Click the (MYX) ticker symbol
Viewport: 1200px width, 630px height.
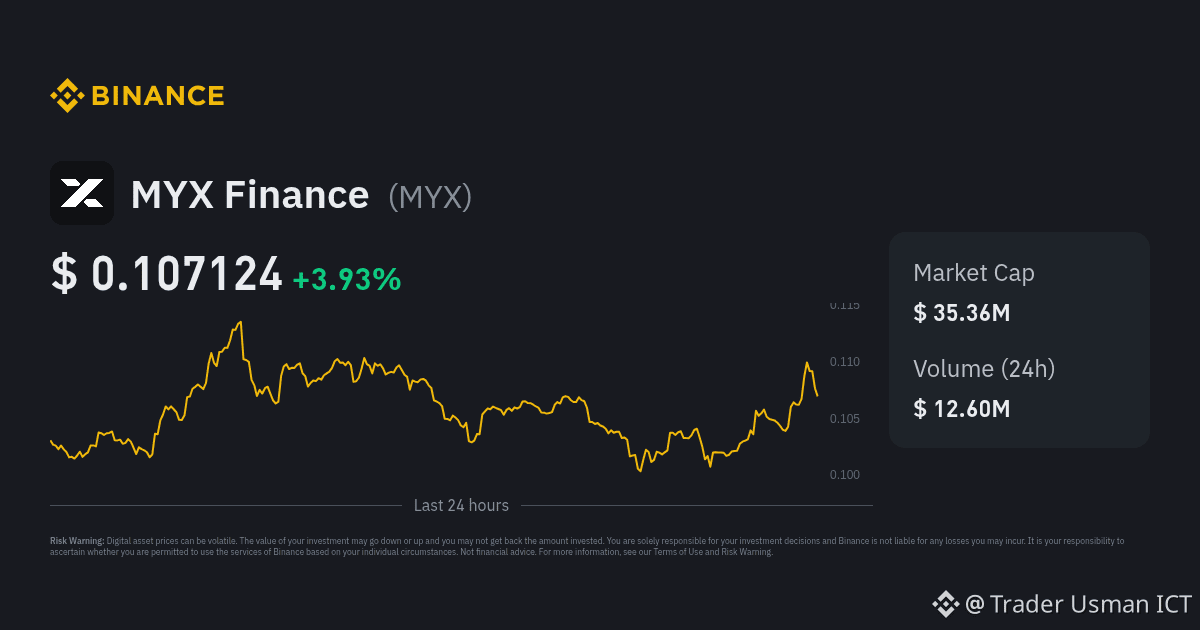[430, 196]
